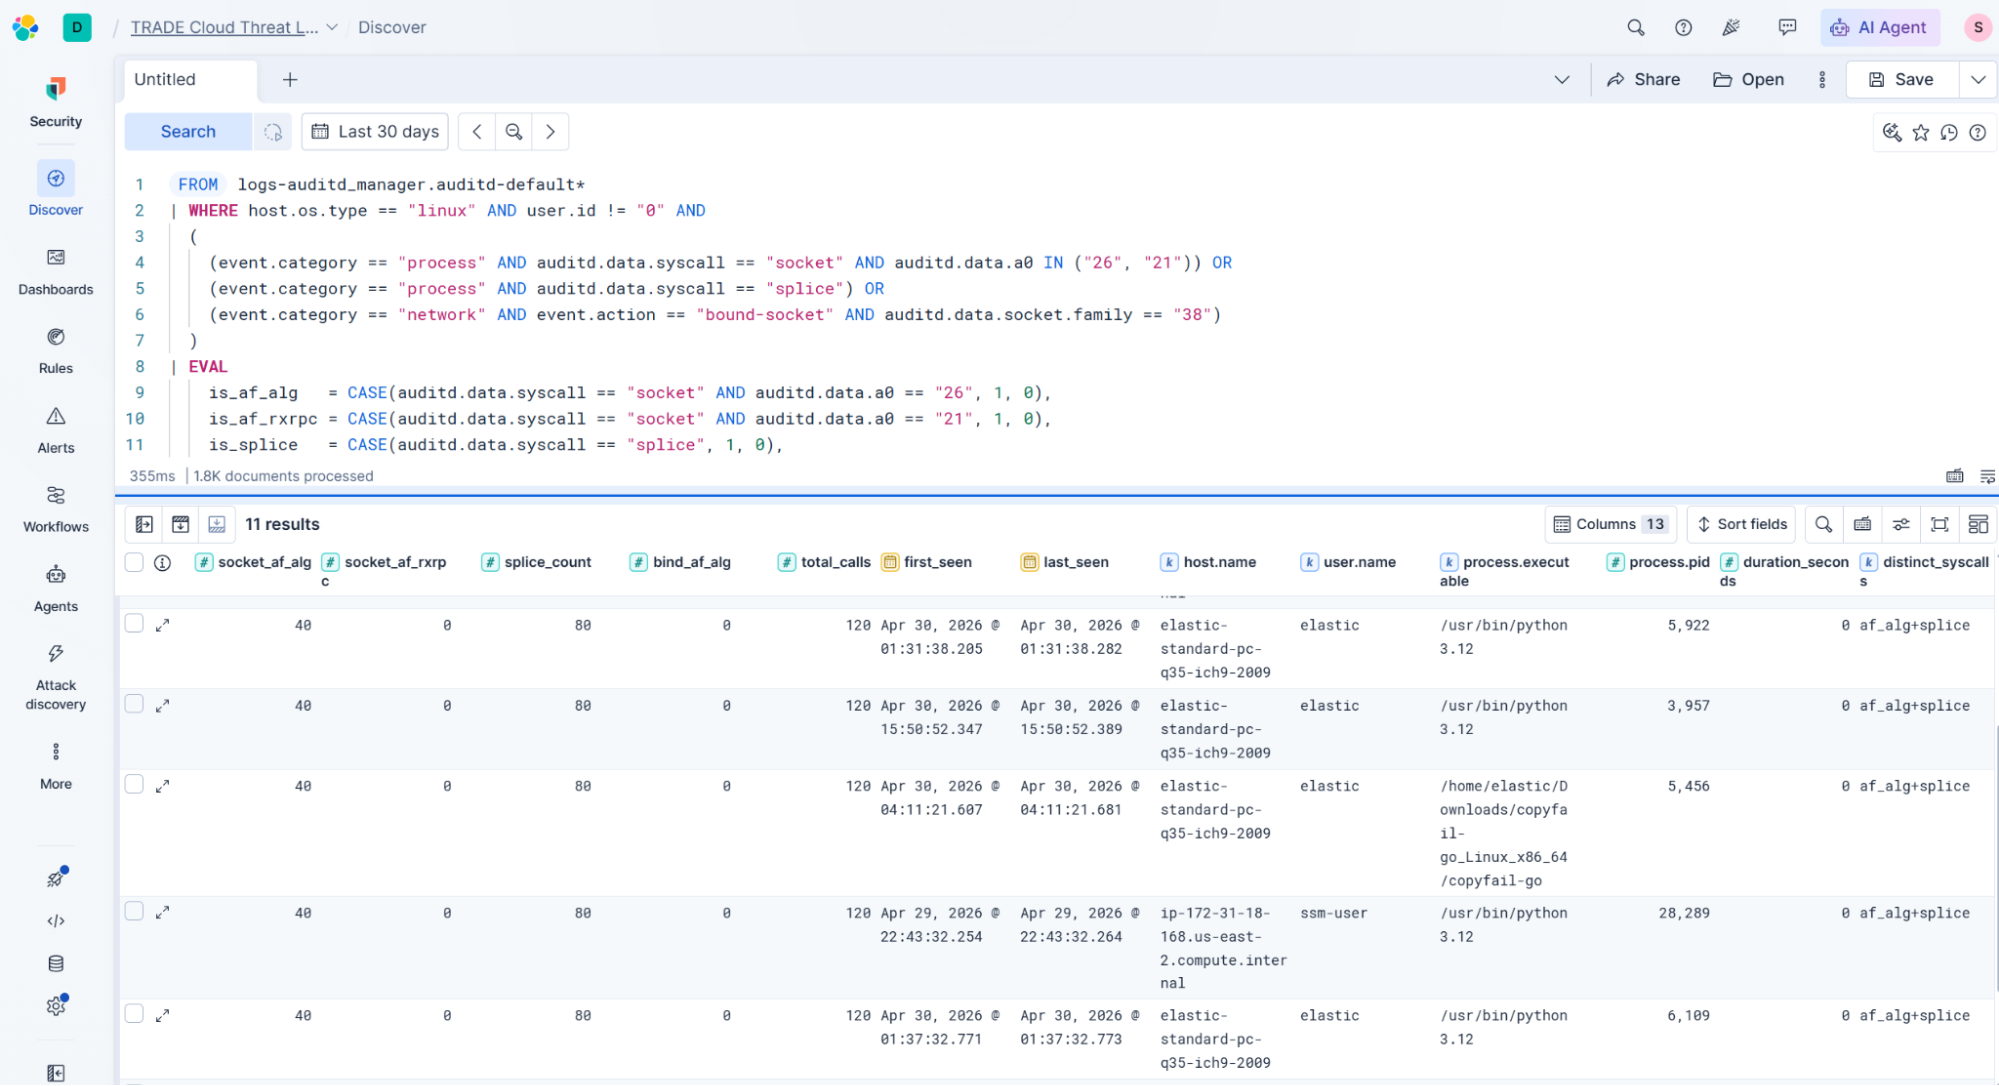Open the AI Agent assistant
1999x1086 pixels.
tap(1879, 27)
